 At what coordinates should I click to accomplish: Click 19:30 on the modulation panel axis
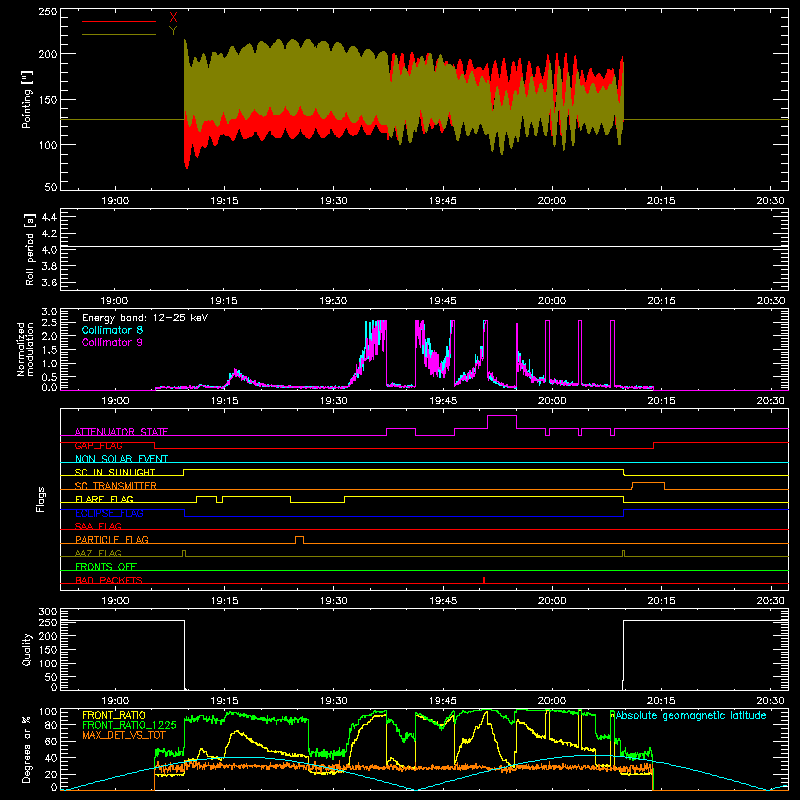[334, 401]
